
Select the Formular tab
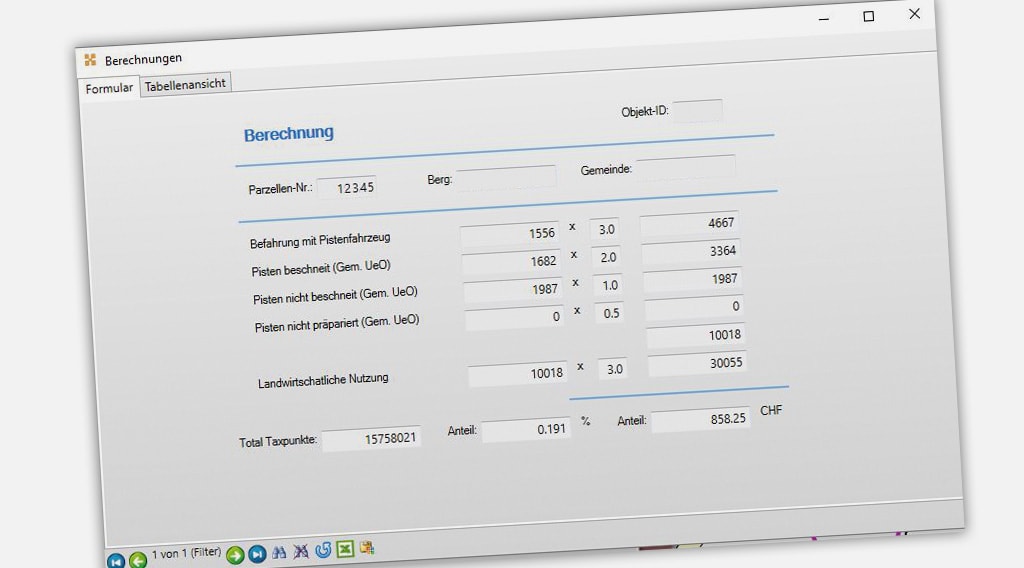click(109, 88)
